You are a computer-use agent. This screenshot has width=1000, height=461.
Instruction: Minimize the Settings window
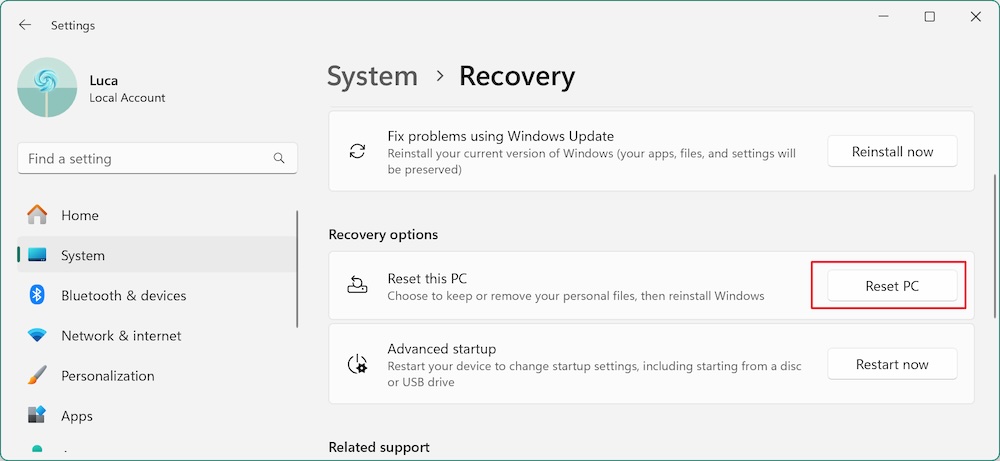click(x=884, y=17)
